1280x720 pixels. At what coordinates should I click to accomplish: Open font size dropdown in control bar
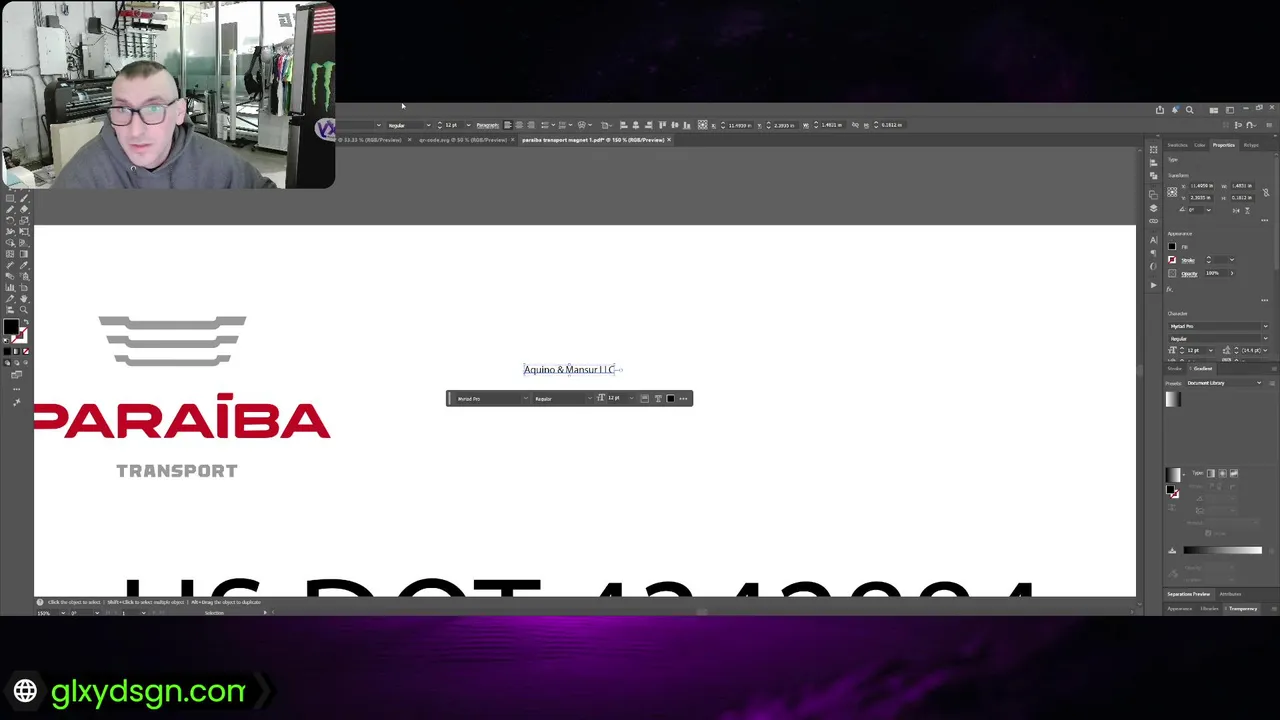469,124
